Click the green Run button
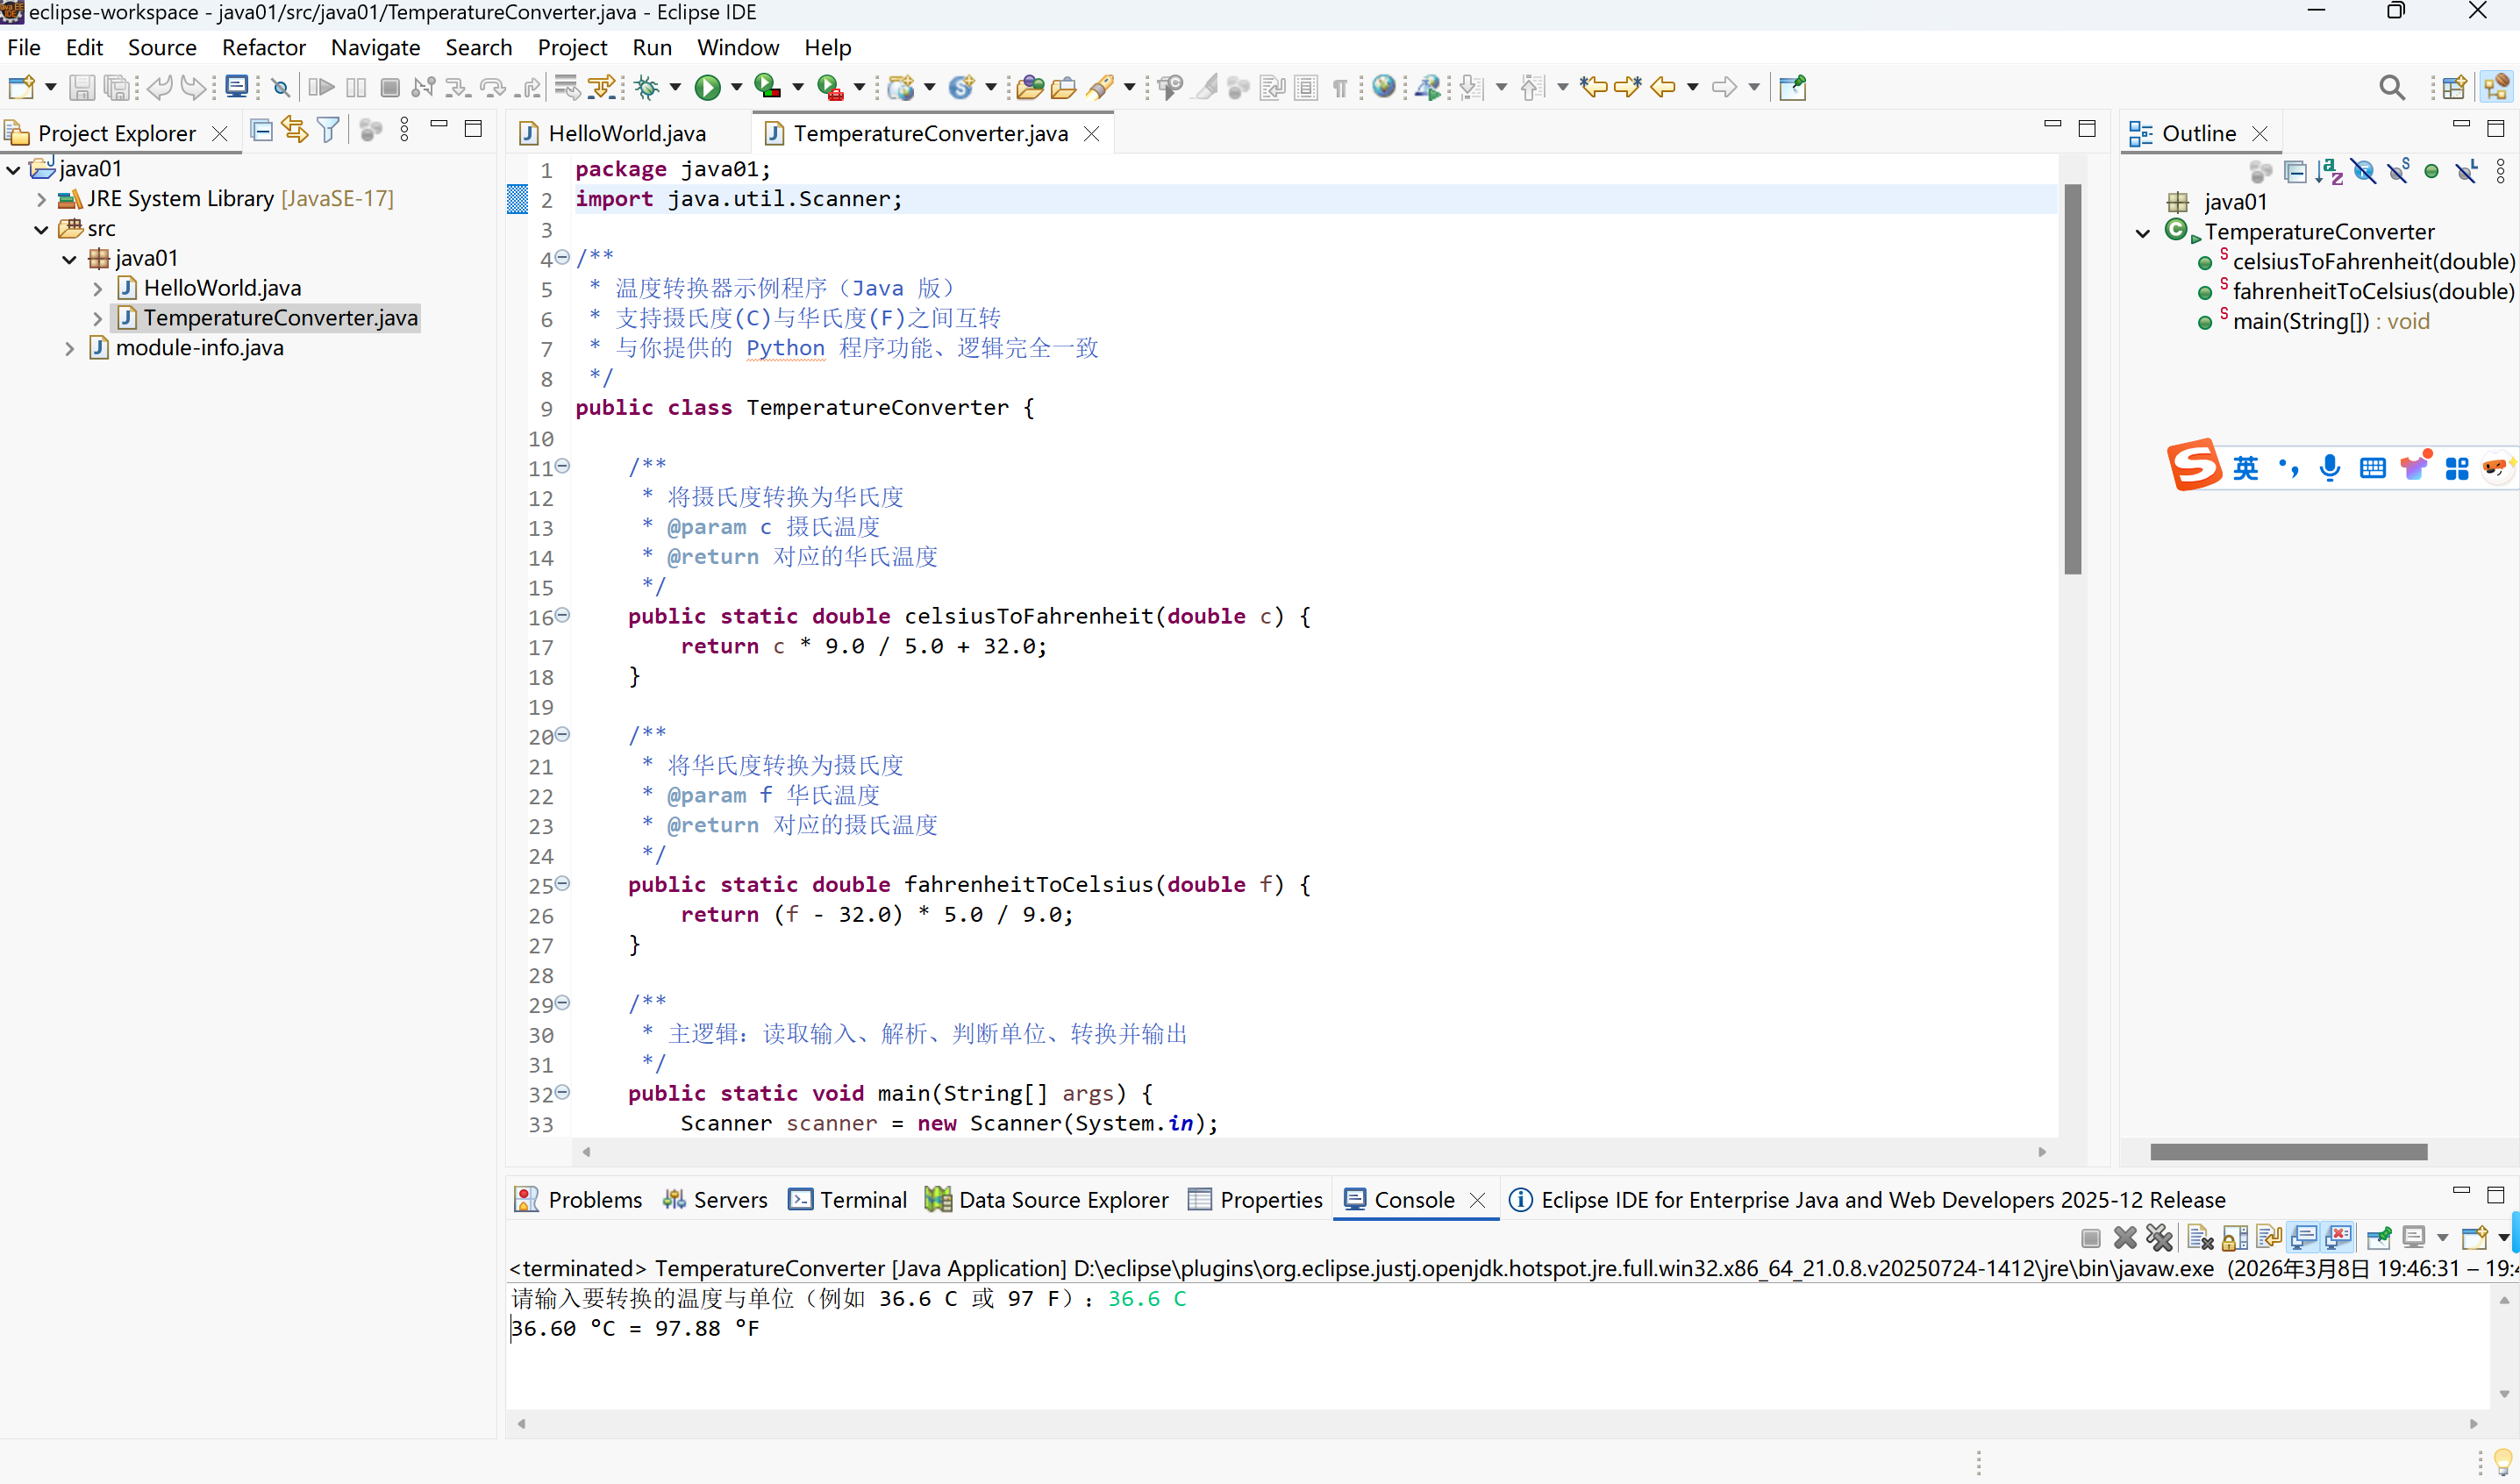Image resolution: width=2520 pixels, height=1484 pixels. [707, 88]
